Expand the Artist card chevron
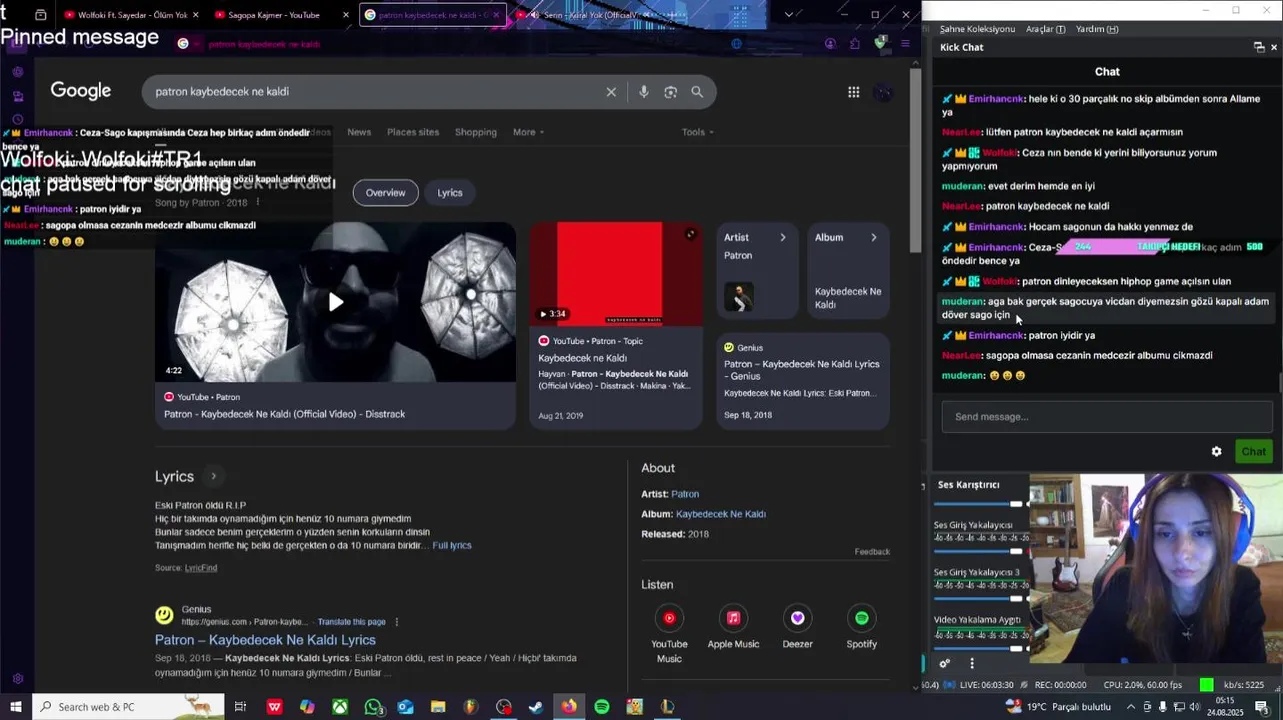 (x=782, y=238)
